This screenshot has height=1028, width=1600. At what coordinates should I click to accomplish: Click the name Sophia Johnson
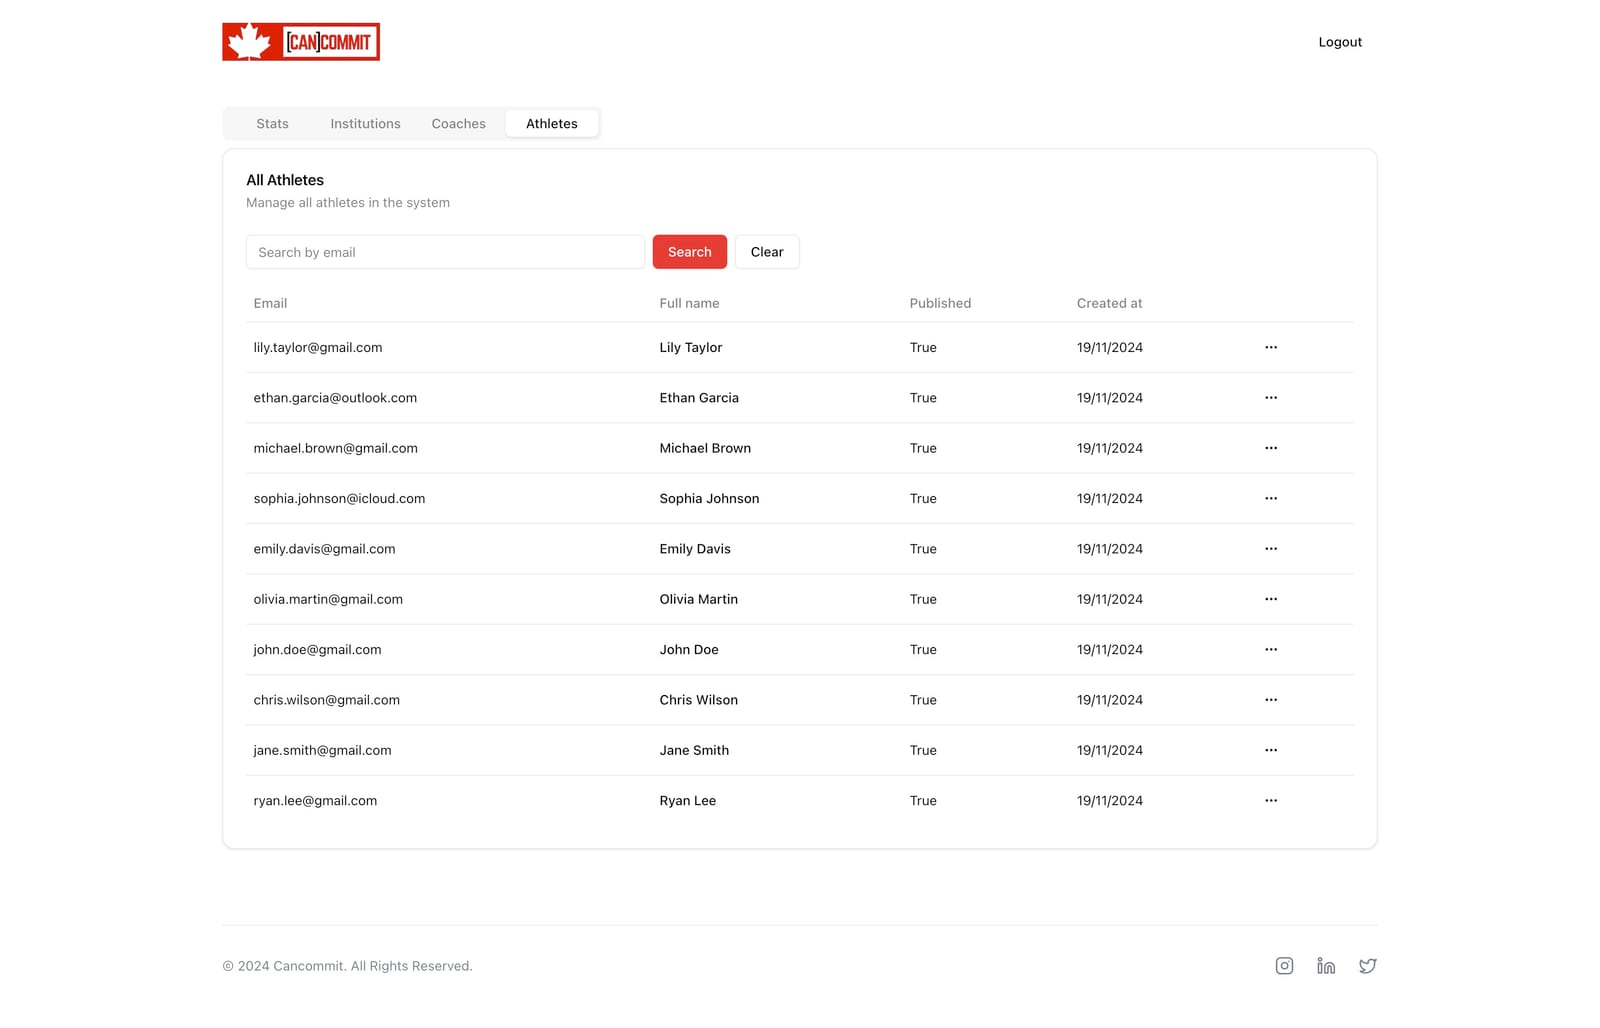click(709, 498)
